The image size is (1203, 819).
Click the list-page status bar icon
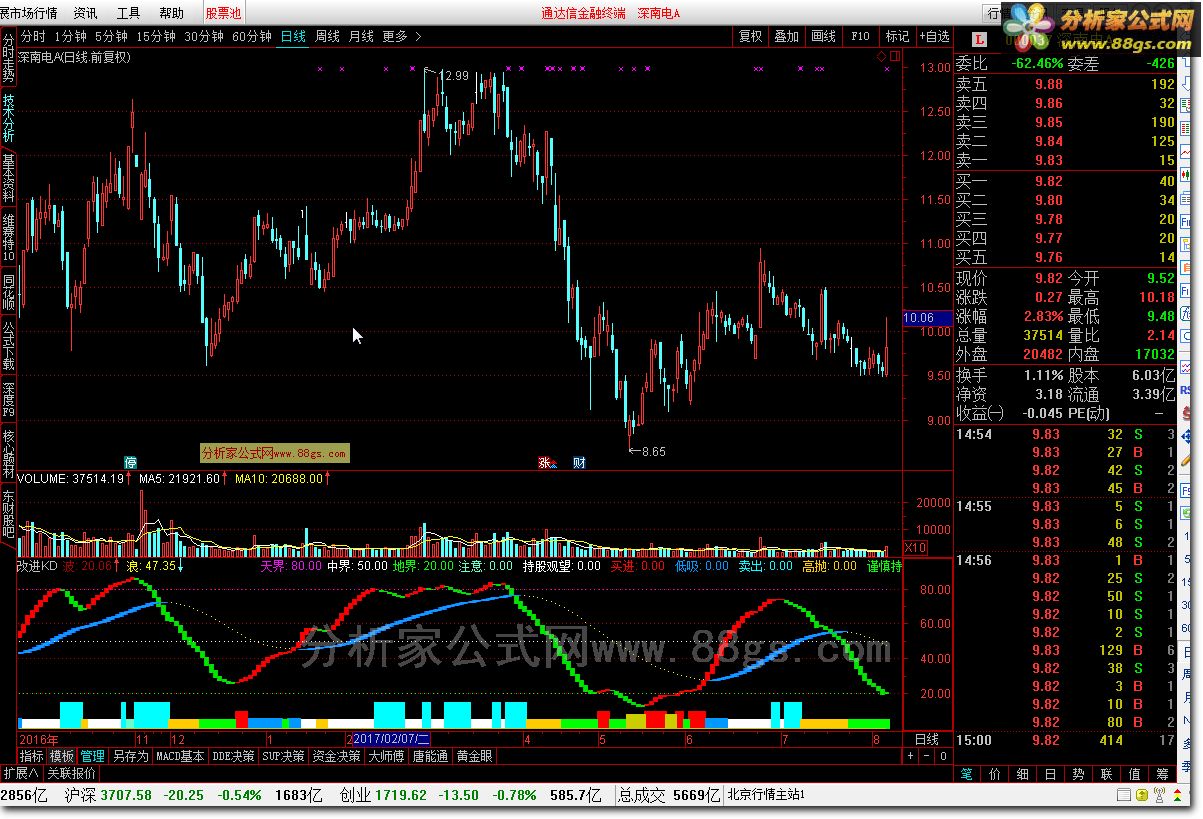1125,796
